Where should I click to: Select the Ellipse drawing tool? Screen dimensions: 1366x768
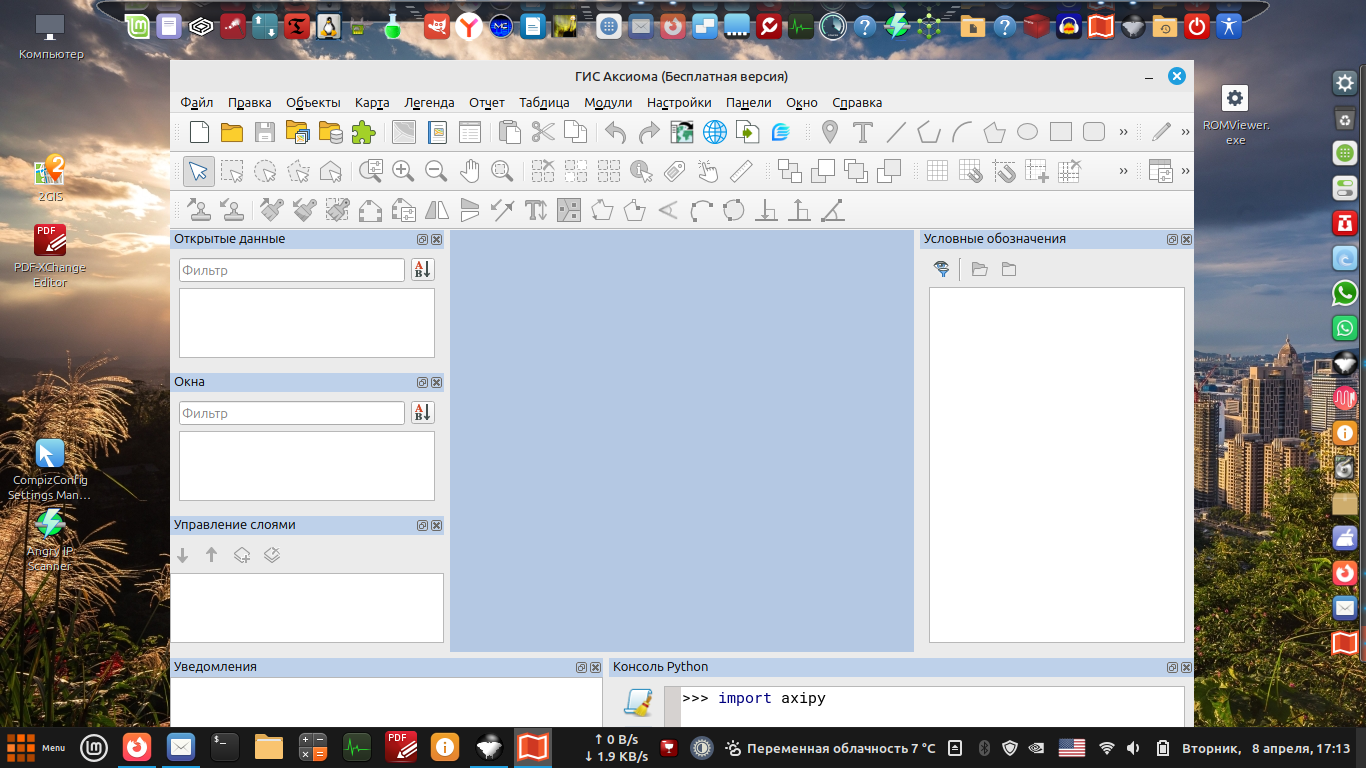tap(1027, 132)
